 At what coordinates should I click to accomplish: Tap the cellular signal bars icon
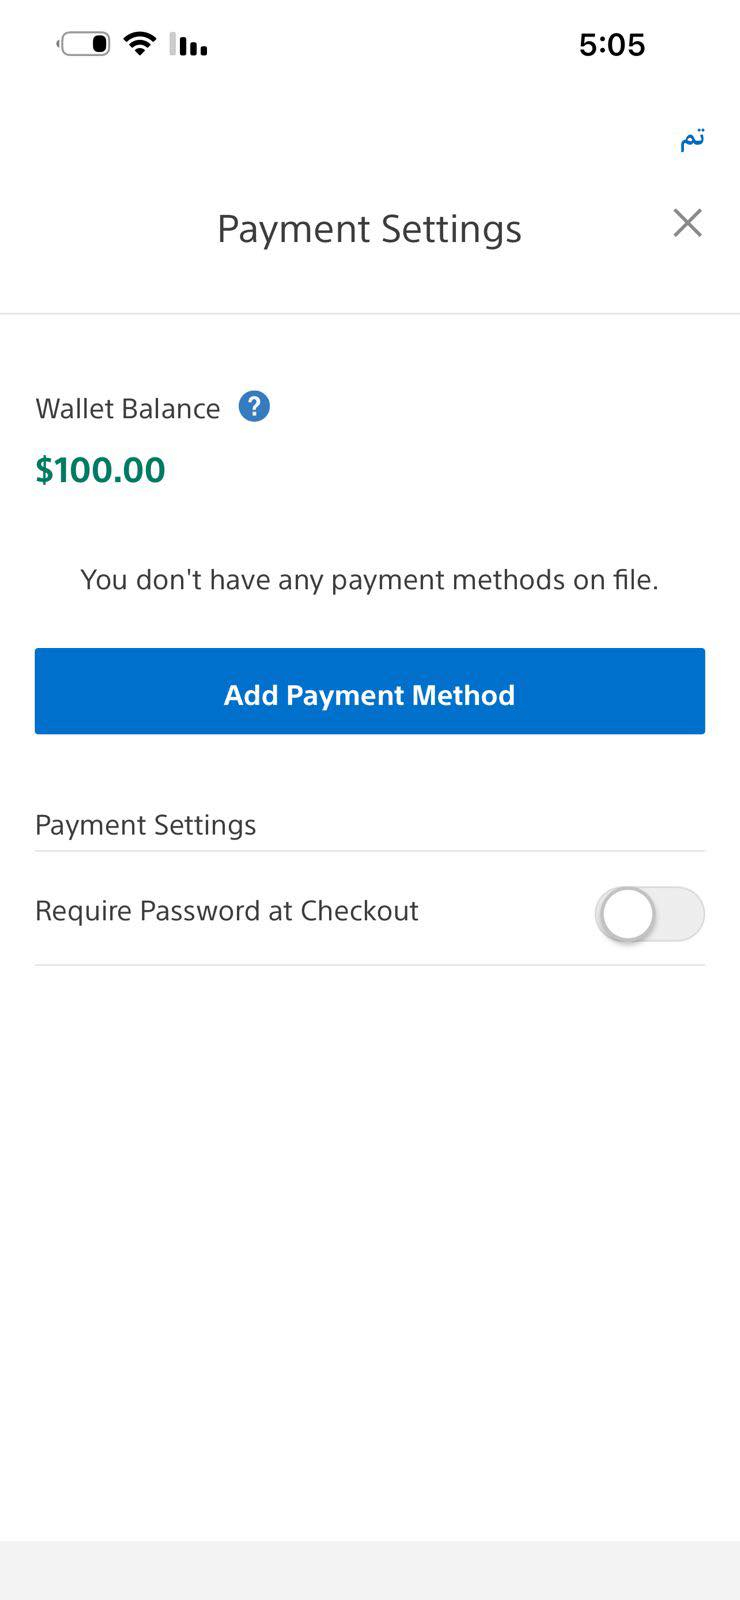tap(188, 44)
